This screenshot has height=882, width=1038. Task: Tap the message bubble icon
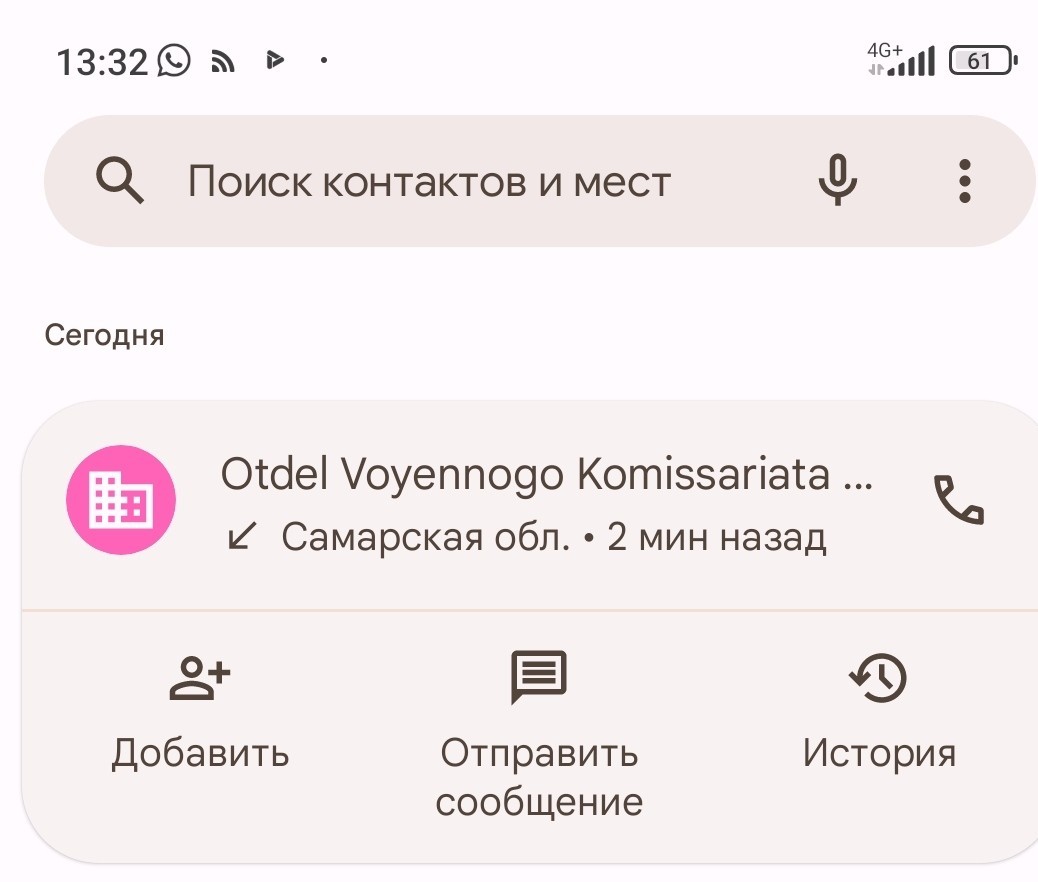click(x=538, y=677)
